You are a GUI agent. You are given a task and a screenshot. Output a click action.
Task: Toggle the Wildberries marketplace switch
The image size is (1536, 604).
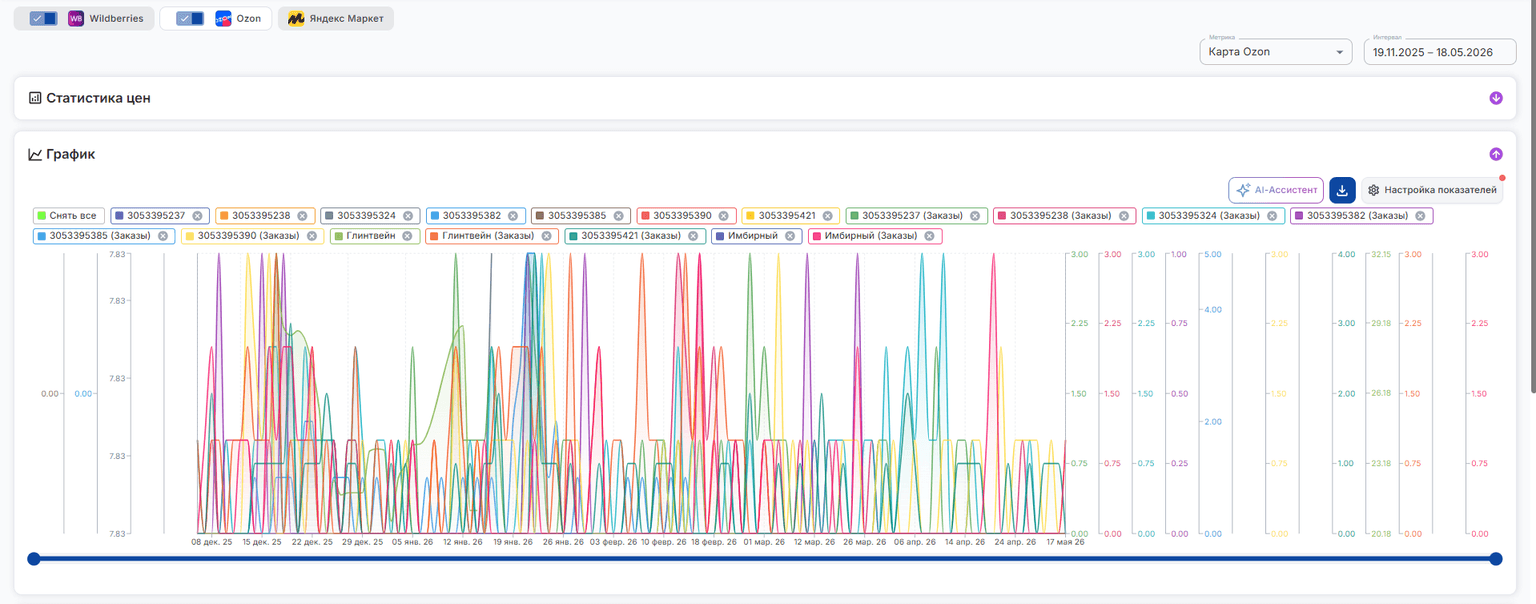coord(43,19)
